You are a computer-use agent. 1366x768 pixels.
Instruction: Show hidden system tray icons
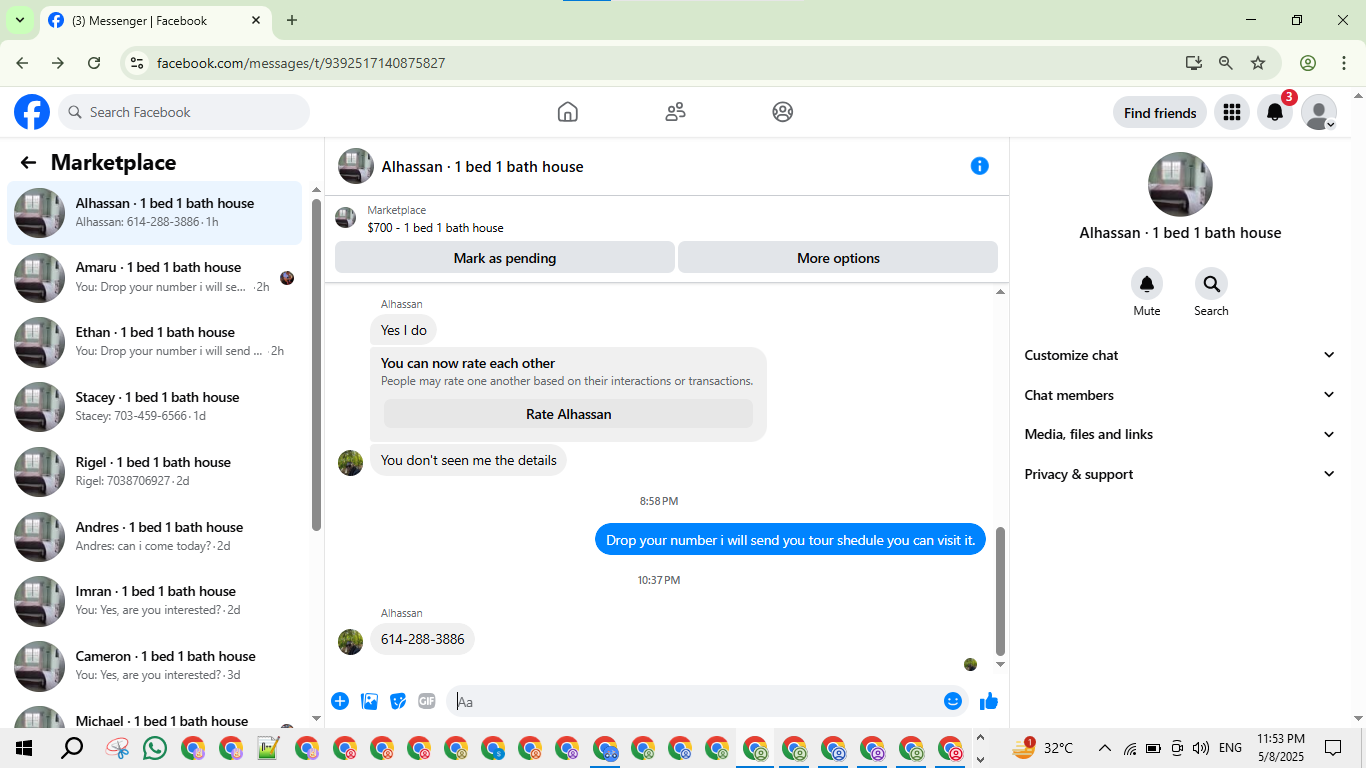click(x=1105, y=748)
